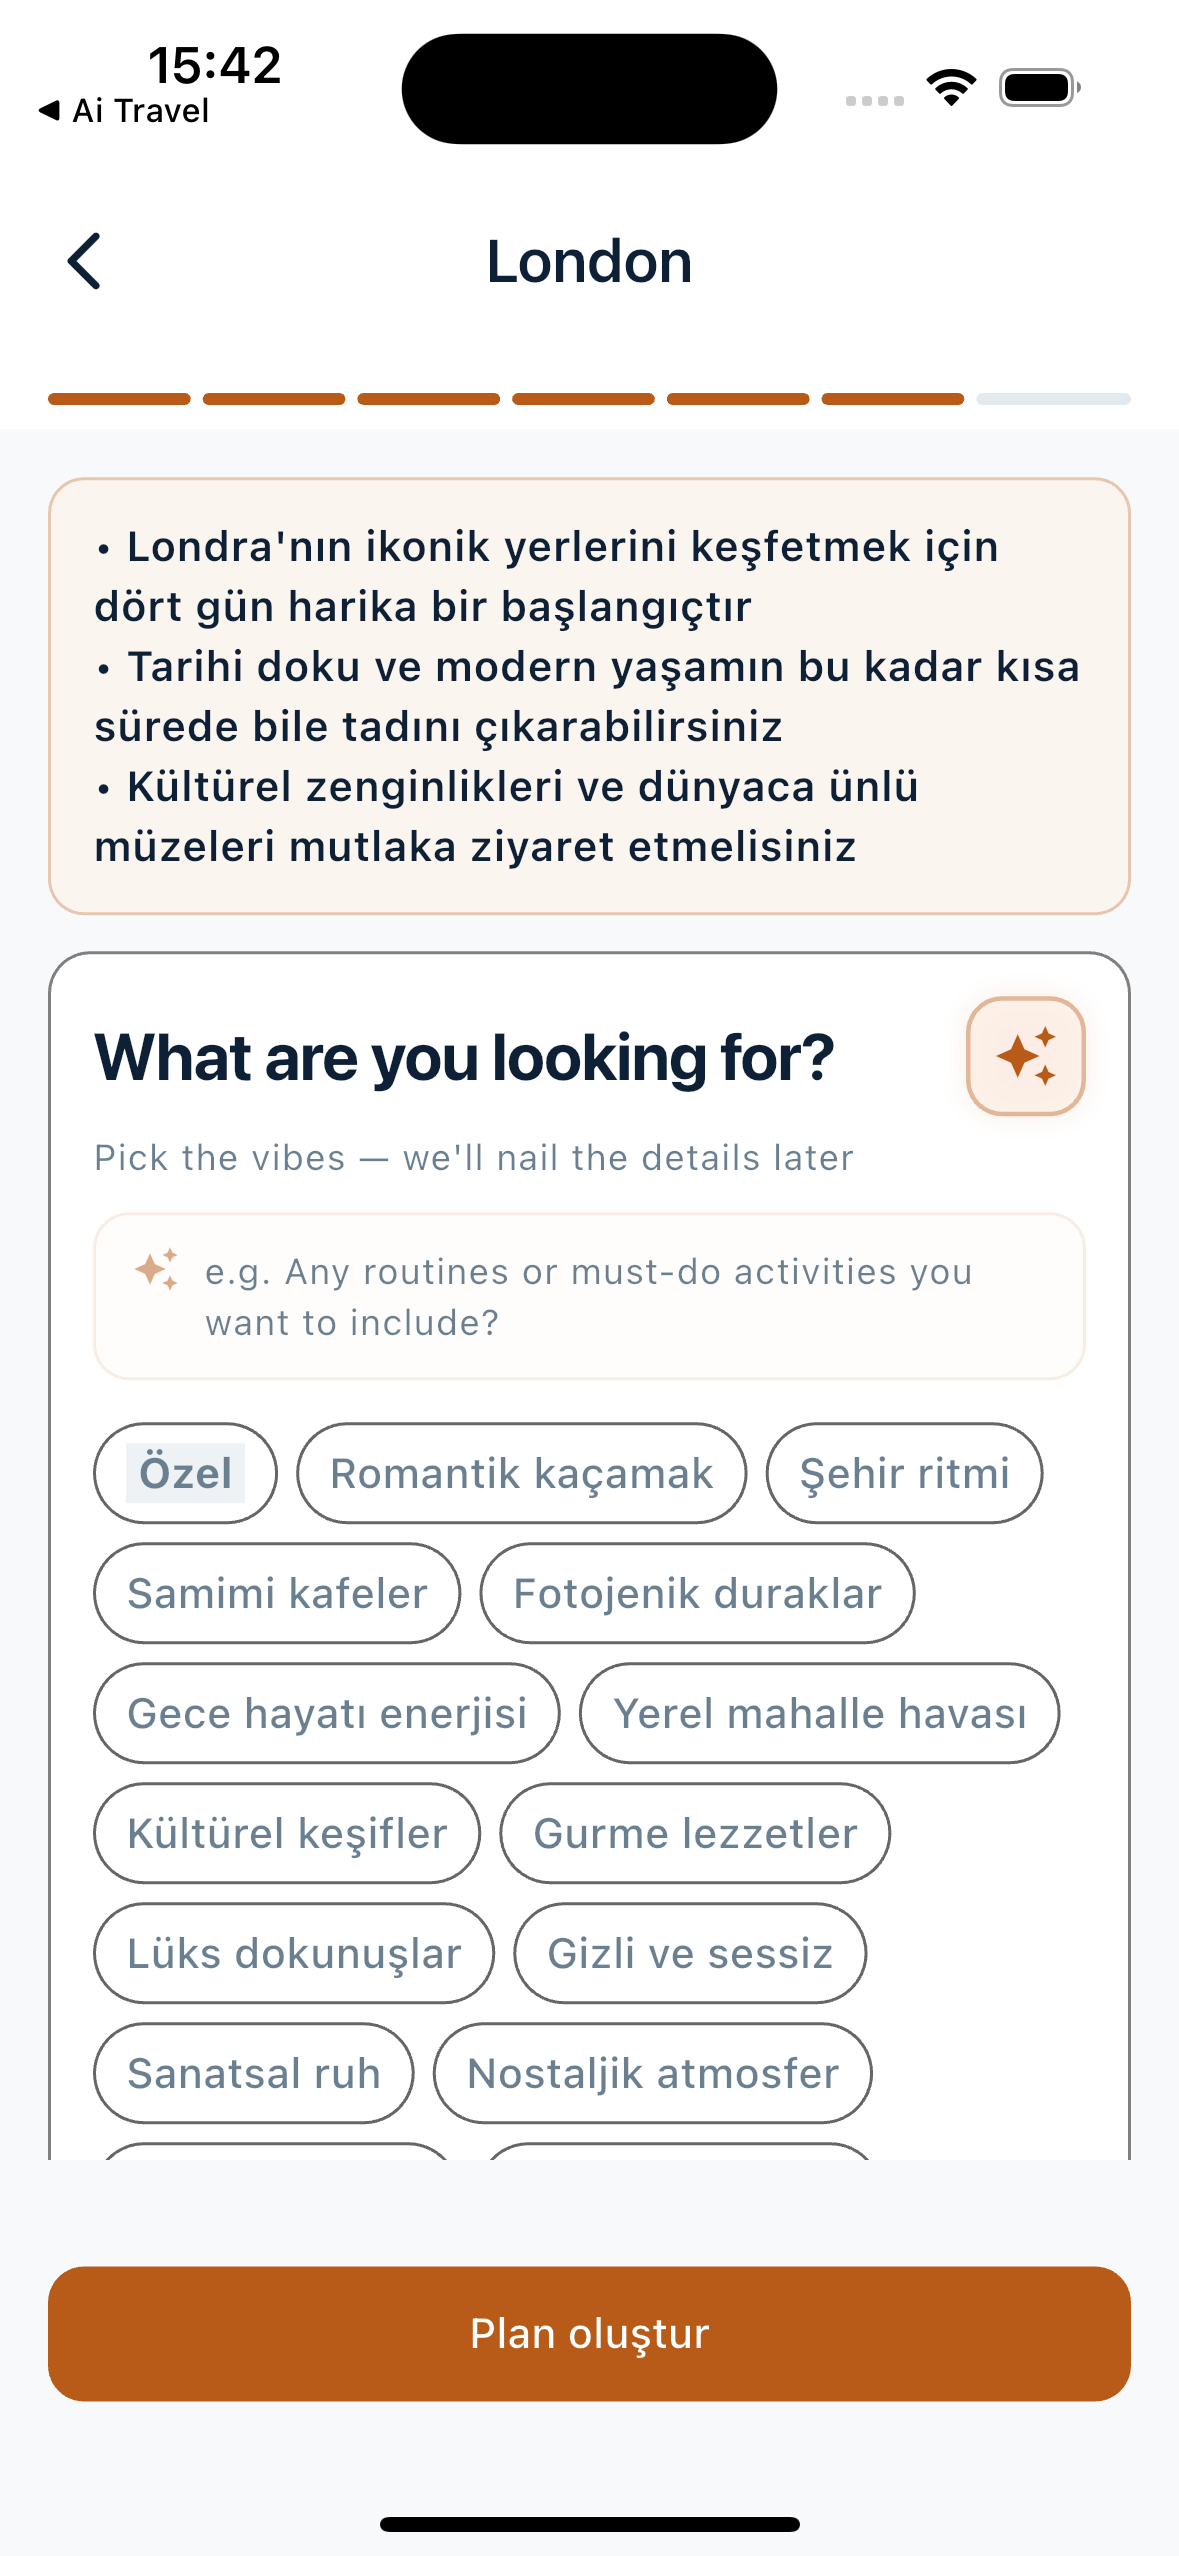This screenshot has height=2556, width=1179.
Task: Select the Samimi kafeler option
Action: [x=277, y=1593]
